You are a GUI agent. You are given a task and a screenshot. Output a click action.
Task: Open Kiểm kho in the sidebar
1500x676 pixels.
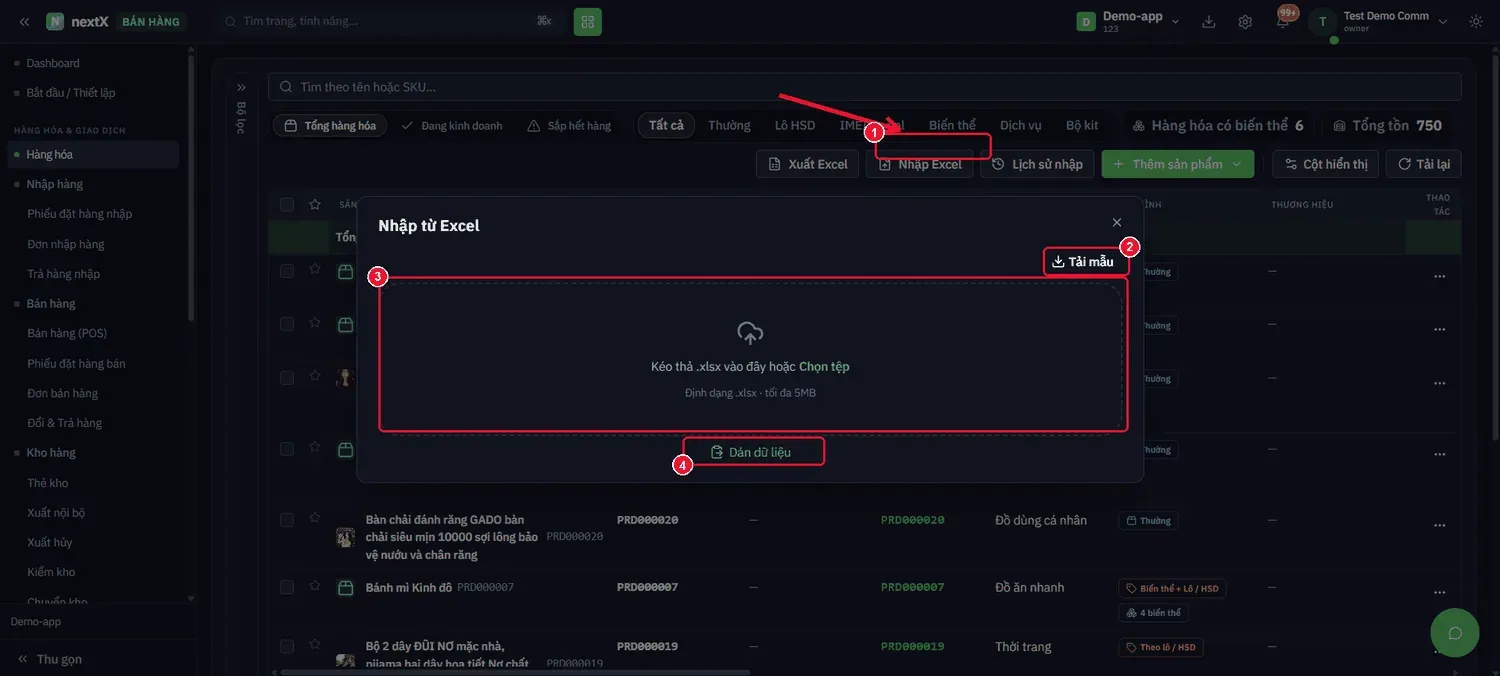[51, 572]
